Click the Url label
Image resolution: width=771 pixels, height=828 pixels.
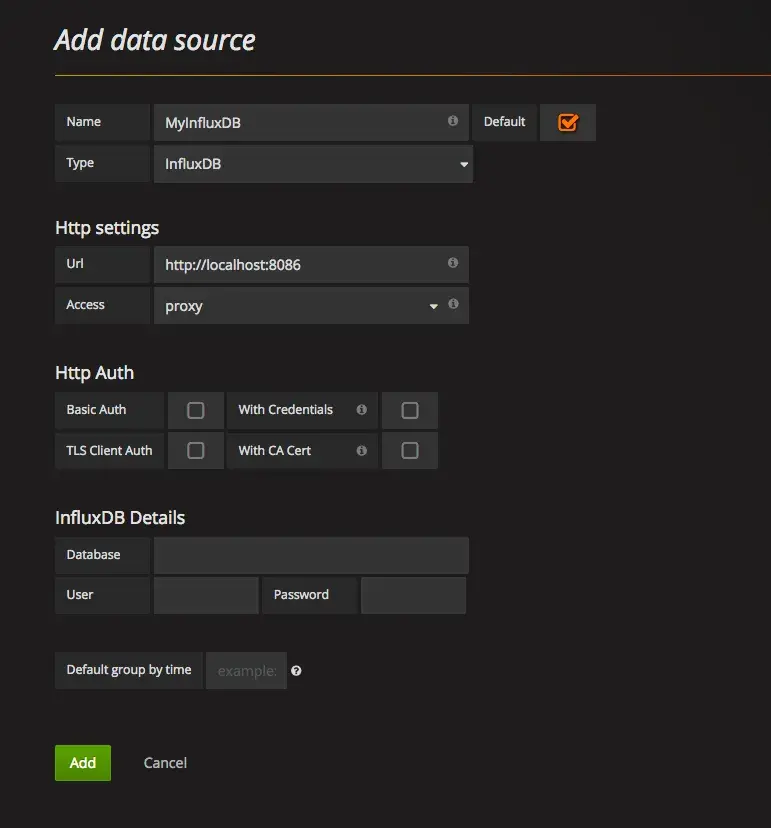75,264
